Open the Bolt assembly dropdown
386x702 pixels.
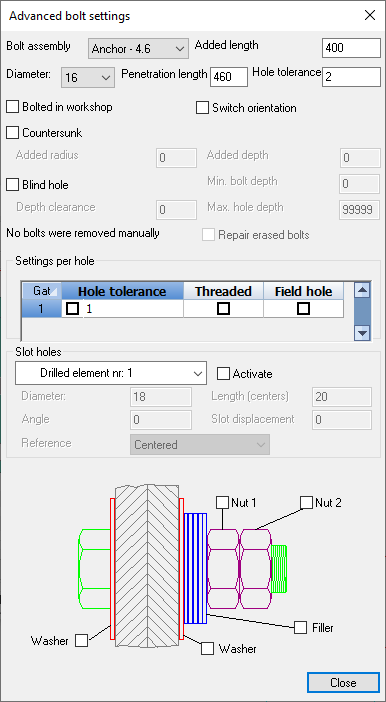click(138, 48)
